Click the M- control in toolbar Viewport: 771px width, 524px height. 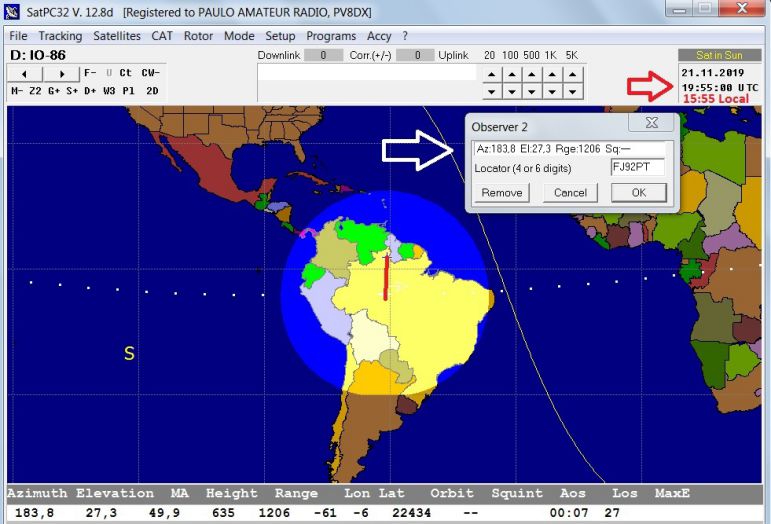(x=17, y=91)
